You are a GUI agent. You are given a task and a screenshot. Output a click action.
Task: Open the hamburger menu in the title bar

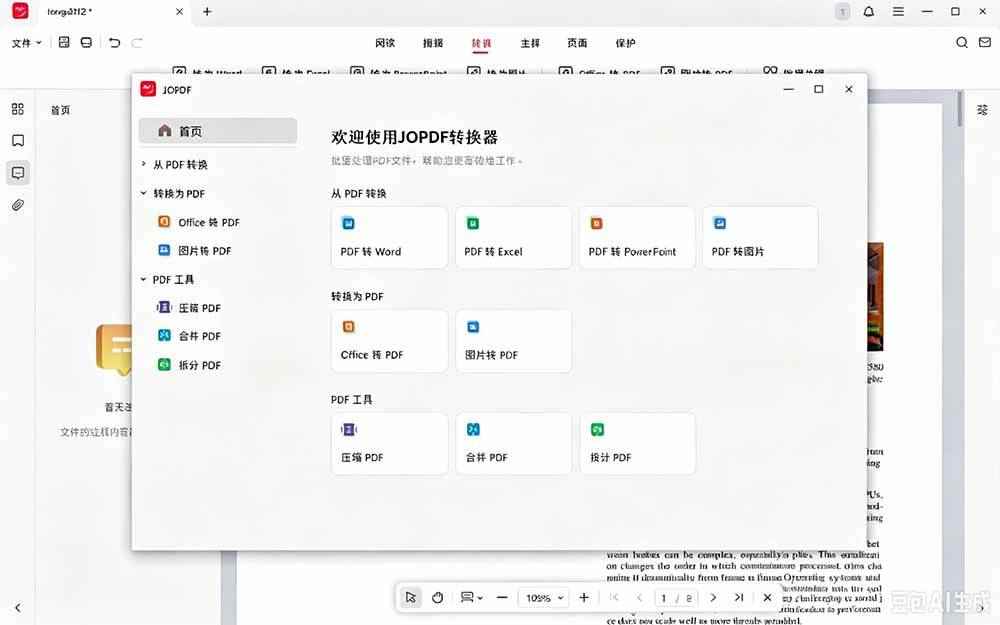pyautogui.click(x=898, y=11)
